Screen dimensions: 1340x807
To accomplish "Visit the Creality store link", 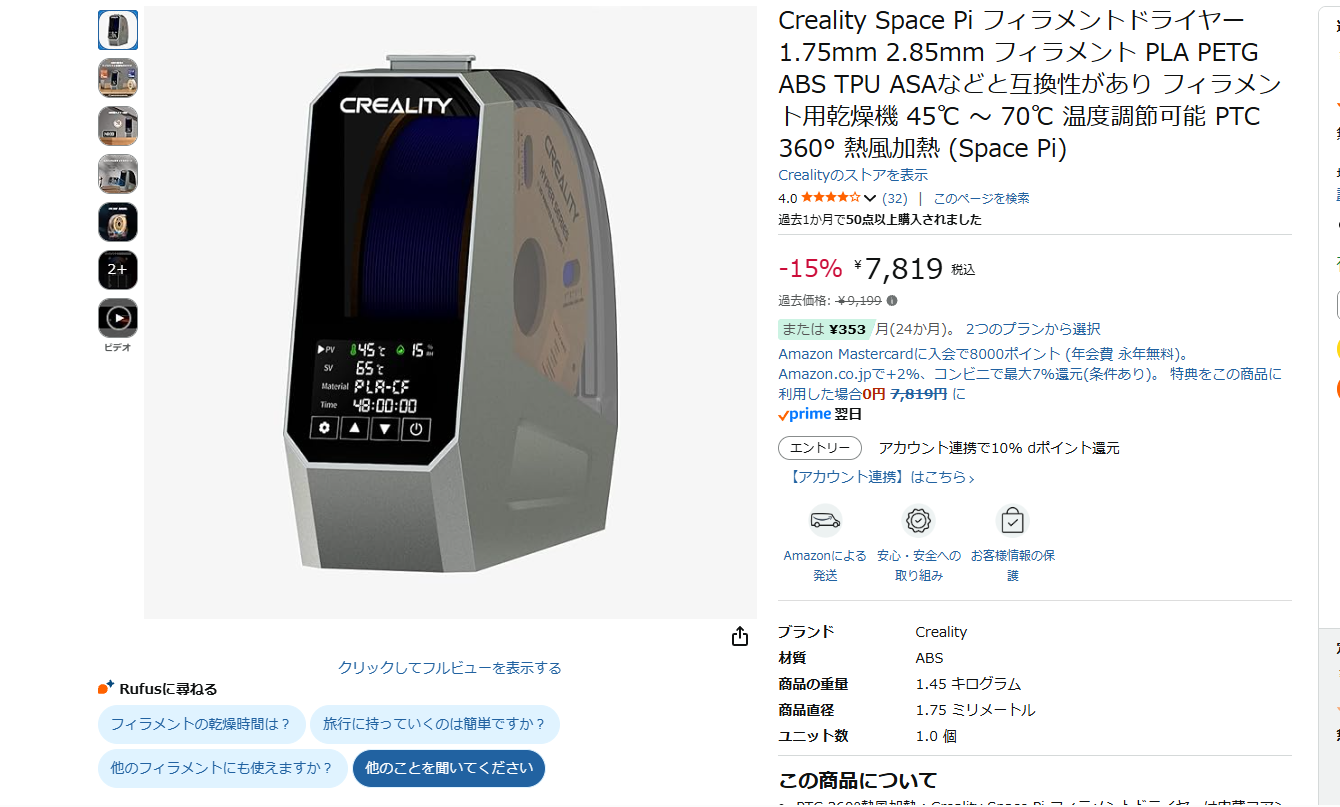I will [853, 175].
